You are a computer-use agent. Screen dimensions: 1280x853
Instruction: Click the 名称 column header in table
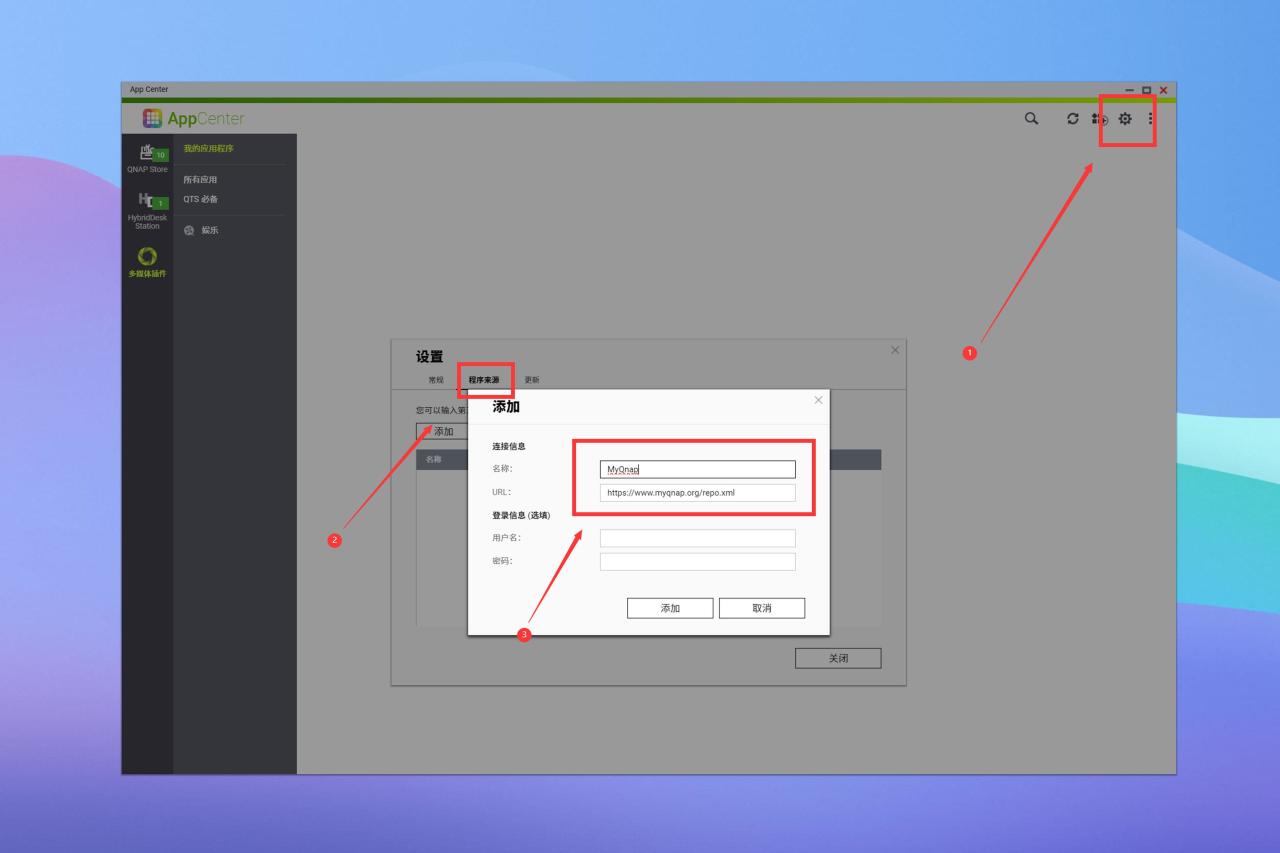(x=434, y=460)
